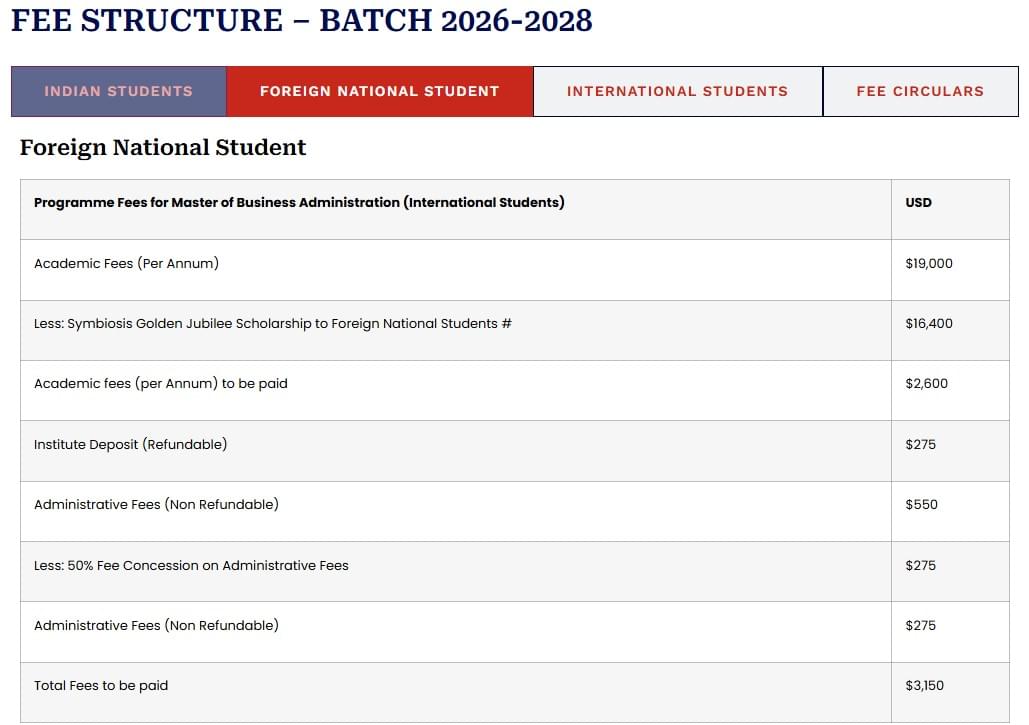This screenshot has height=725, width=1029.
Task: Select the $16,400 scholarship amount
Action: [x=929, y=324]
